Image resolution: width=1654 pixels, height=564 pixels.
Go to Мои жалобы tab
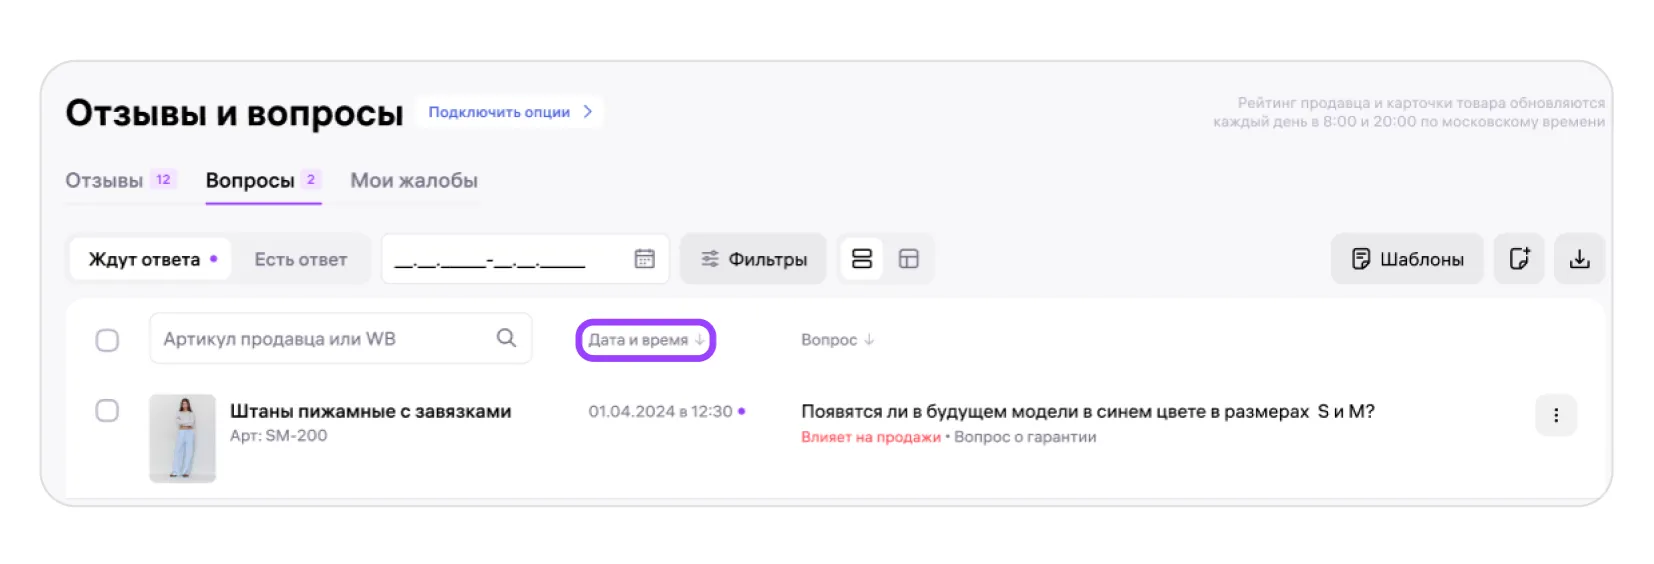[413, 181]
